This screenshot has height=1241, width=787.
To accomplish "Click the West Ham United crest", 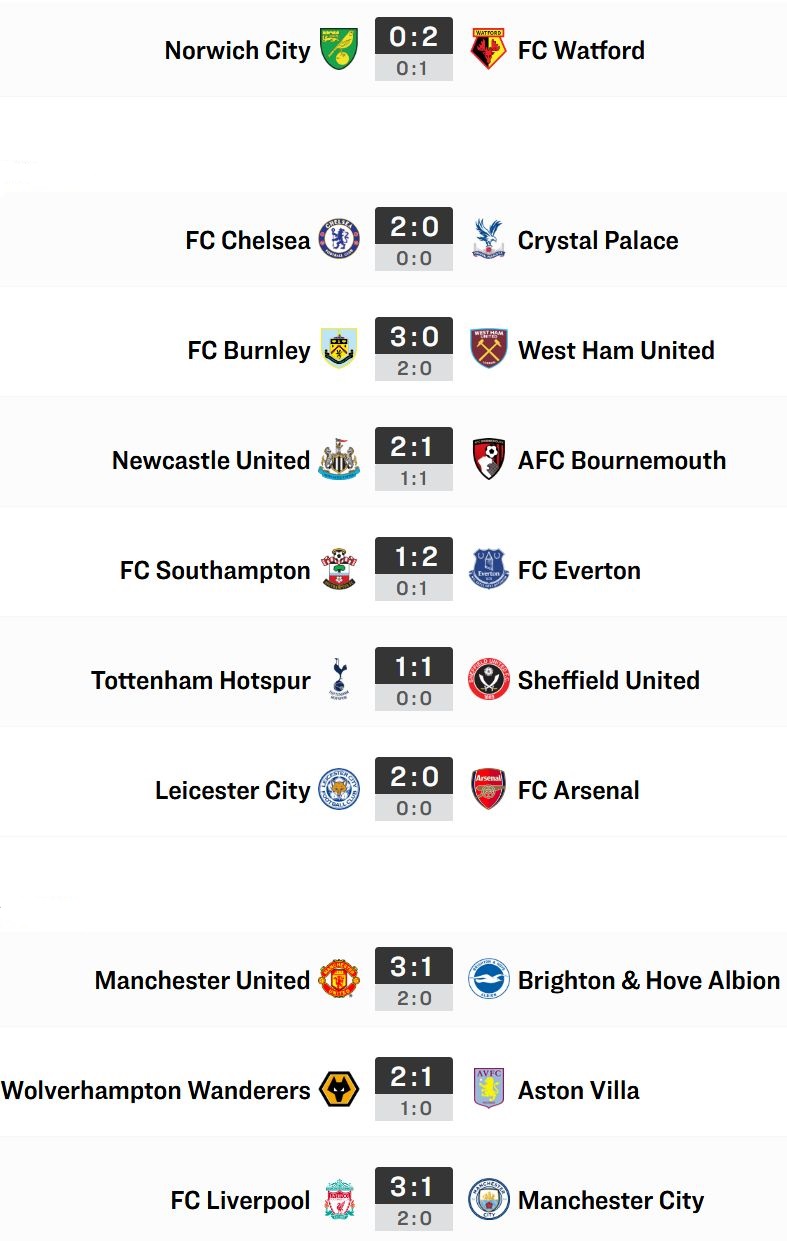I will pyautogui.click(x=489, y=349).
